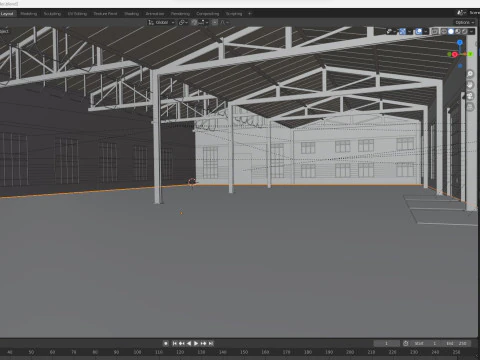480x360 pixels.
Task: Switch to material preview shading
Action: [458, 31]
